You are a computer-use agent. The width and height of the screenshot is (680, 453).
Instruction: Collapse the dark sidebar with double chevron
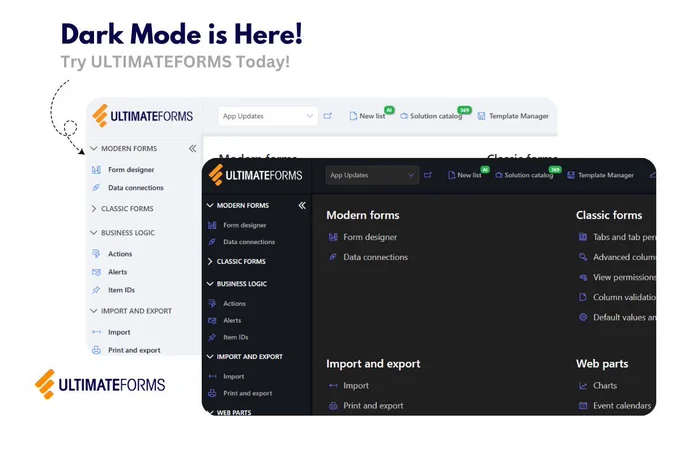[302, 205]
